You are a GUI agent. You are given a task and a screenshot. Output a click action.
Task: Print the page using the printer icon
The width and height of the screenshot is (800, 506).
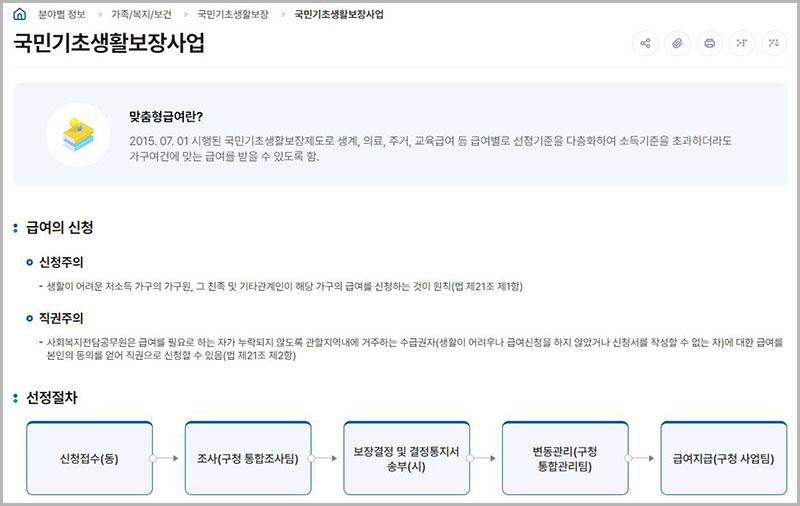pyautogui.click(x=709, y=44)
